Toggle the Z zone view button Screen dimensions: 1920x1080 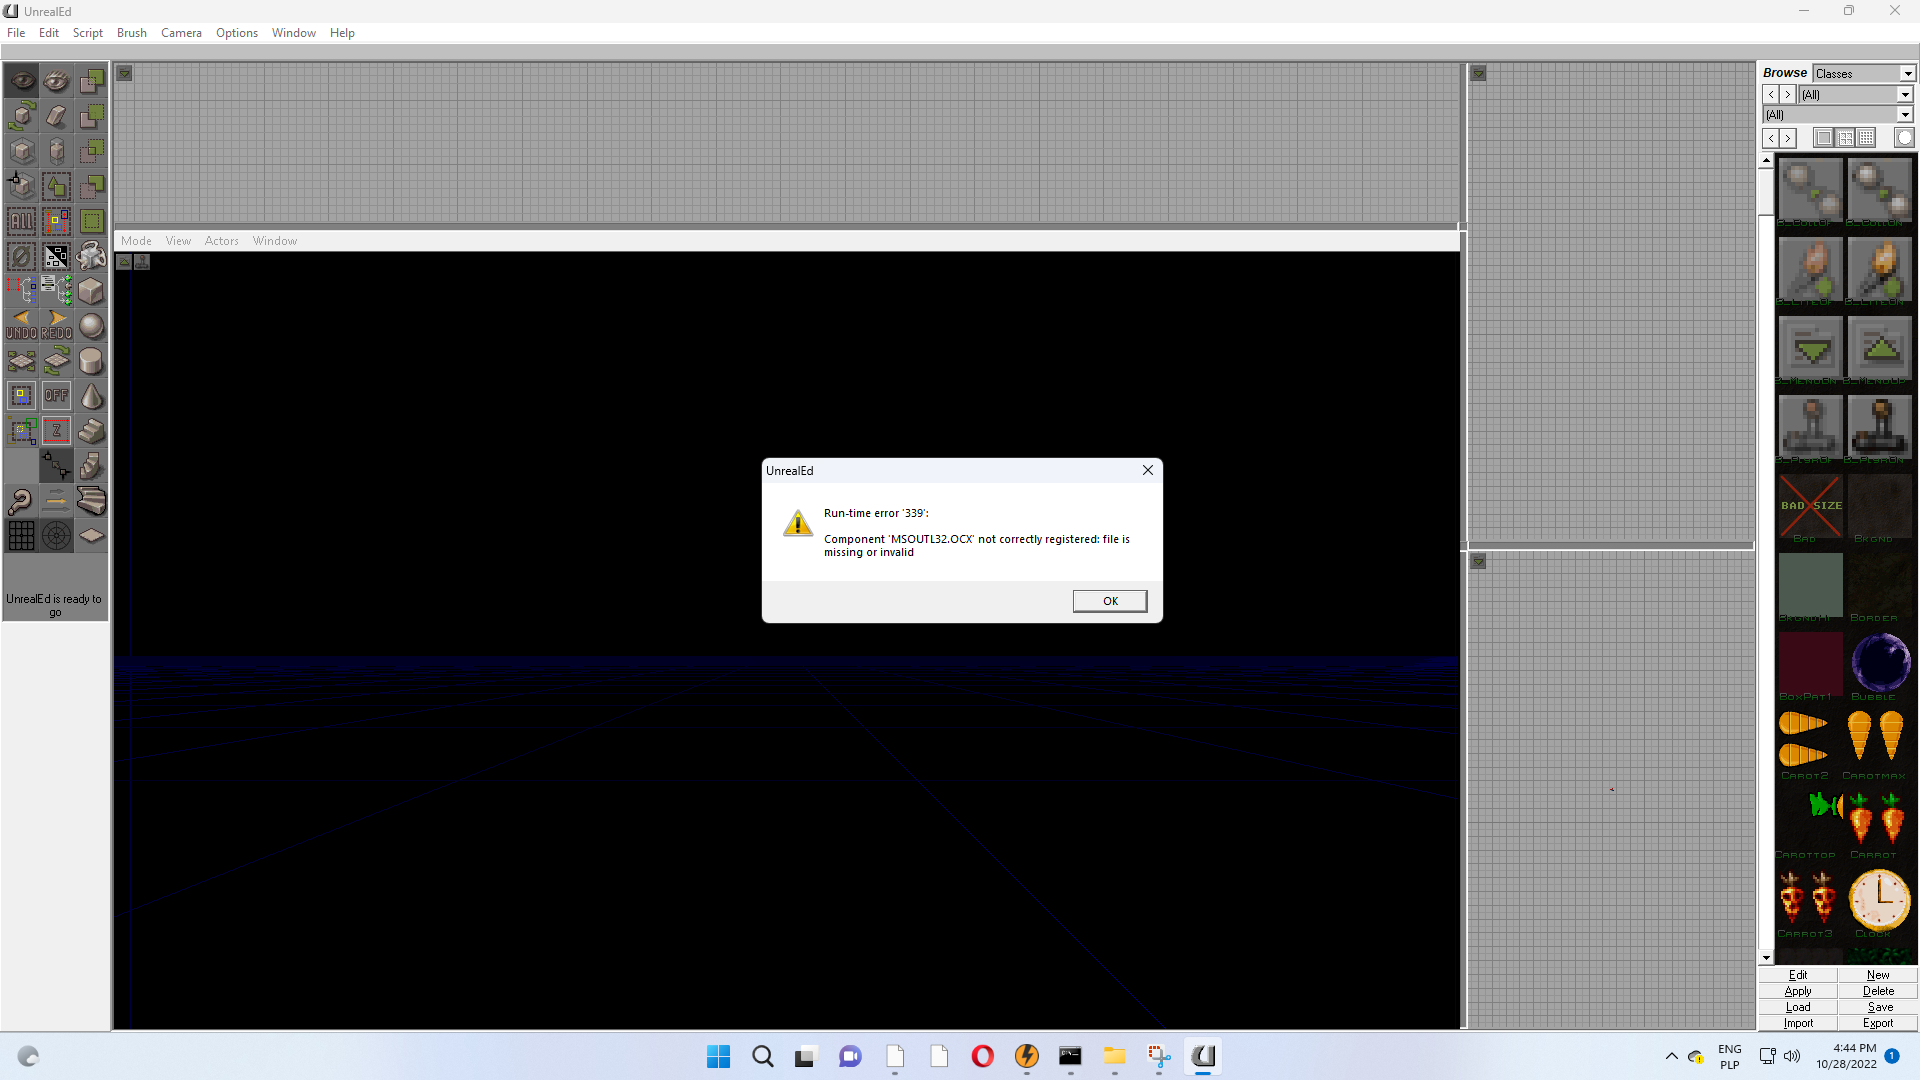pyautogui.click(x=57, y=431)
